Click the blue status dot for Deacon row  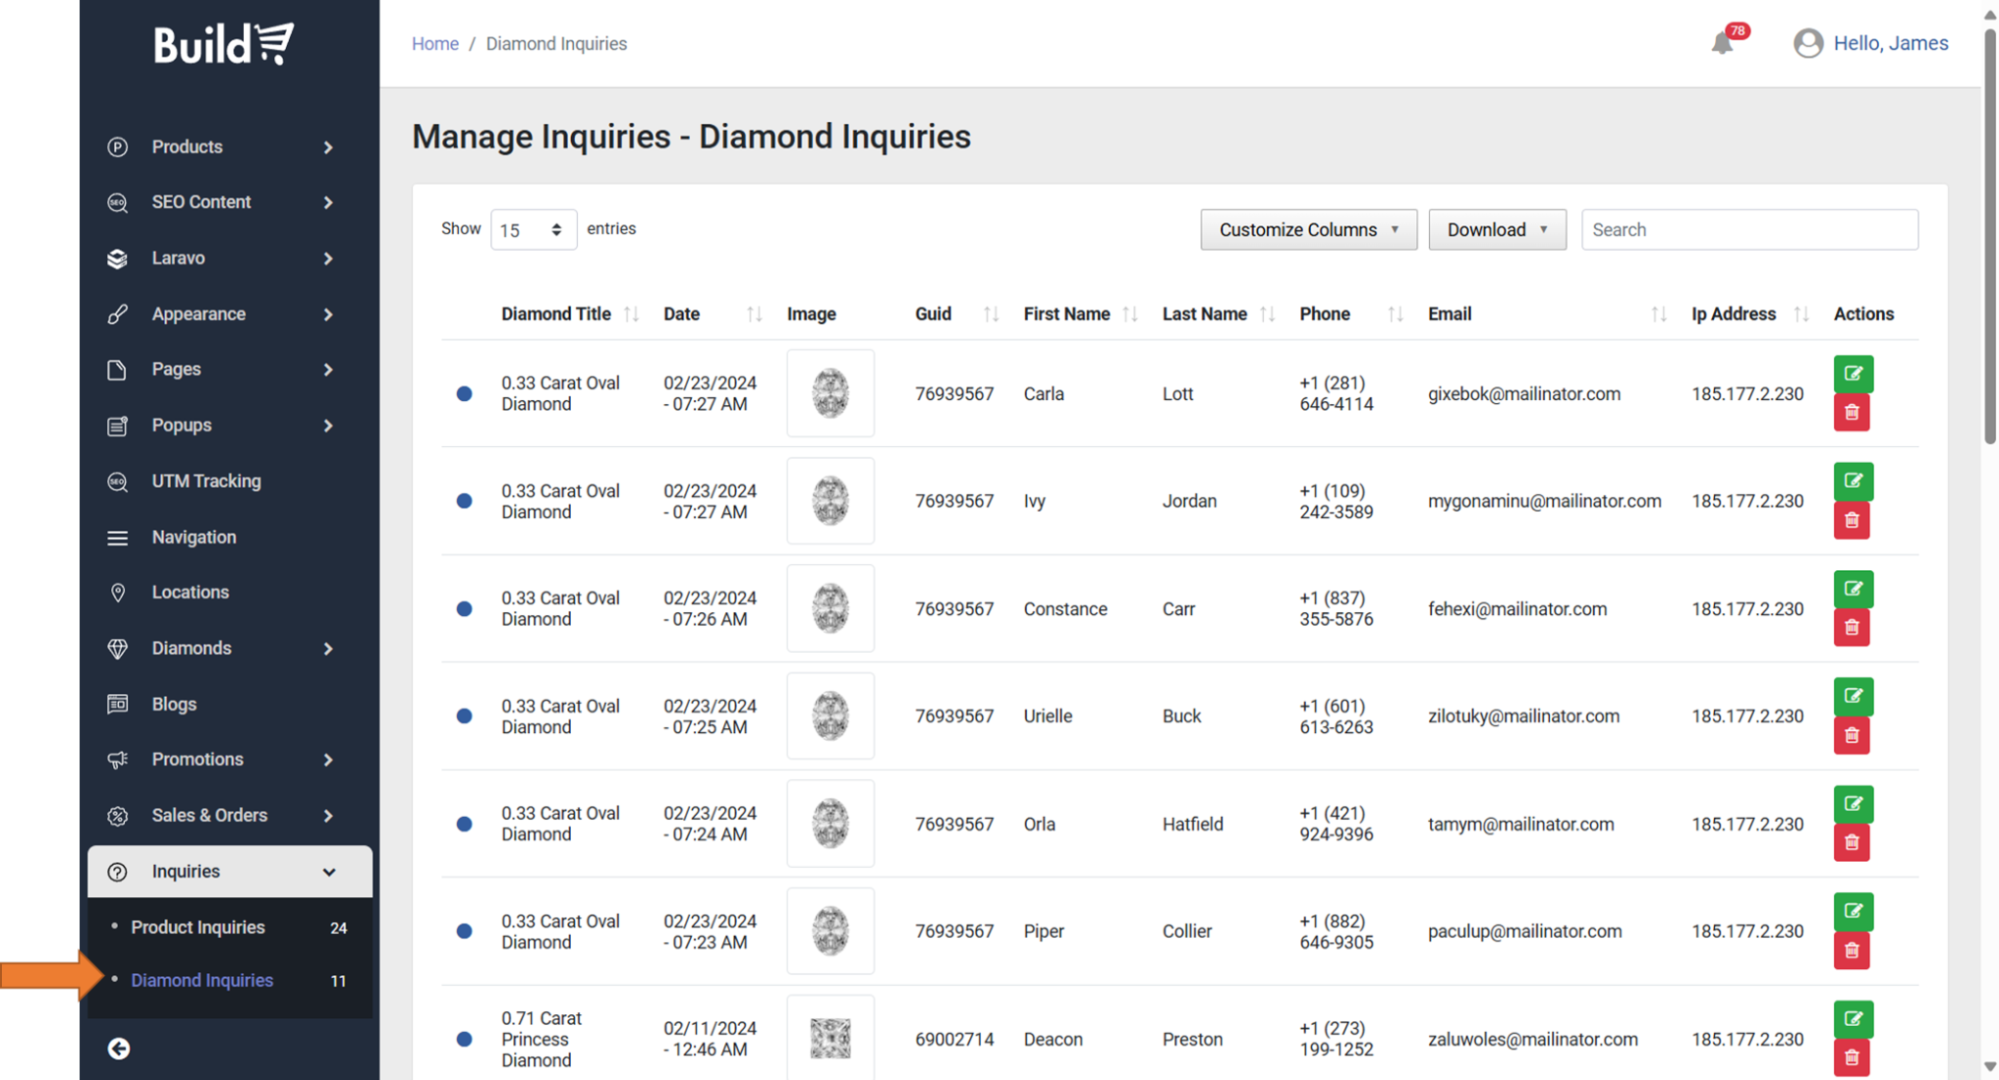click(x=464, y=1039)
